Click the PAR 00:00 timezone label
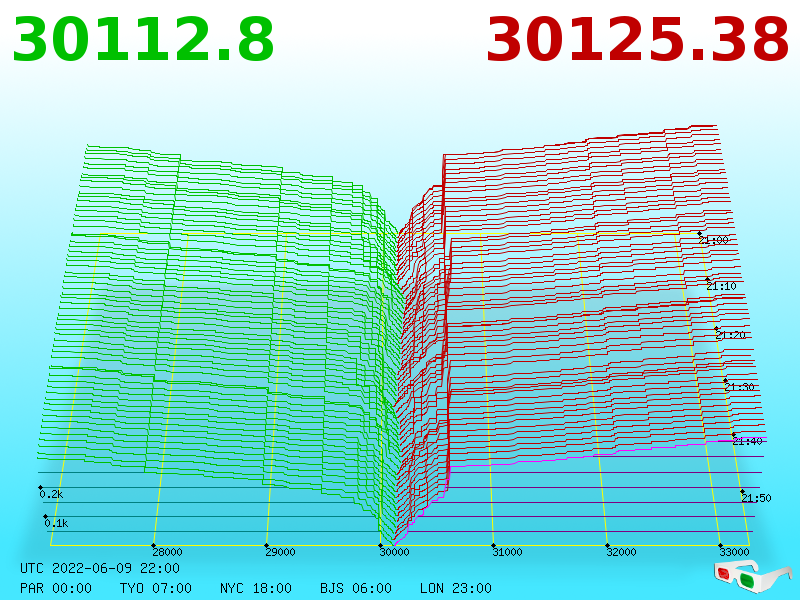Viewport: 800px width, 600px height. (56, 588)
